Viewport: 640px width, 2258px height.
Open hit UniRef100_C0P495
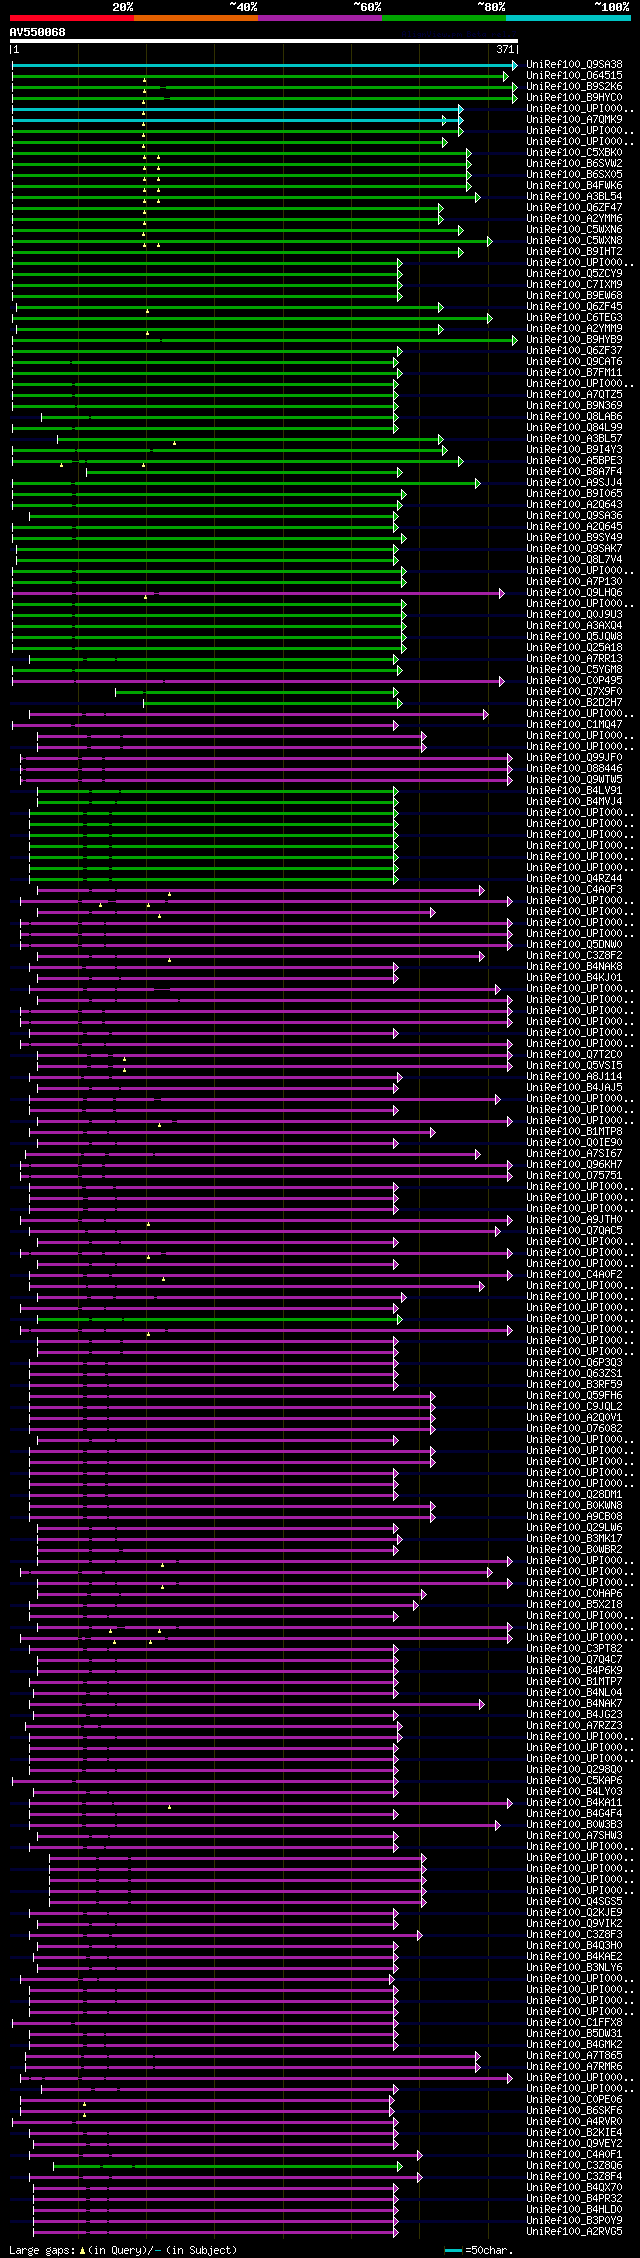[574, 680]
